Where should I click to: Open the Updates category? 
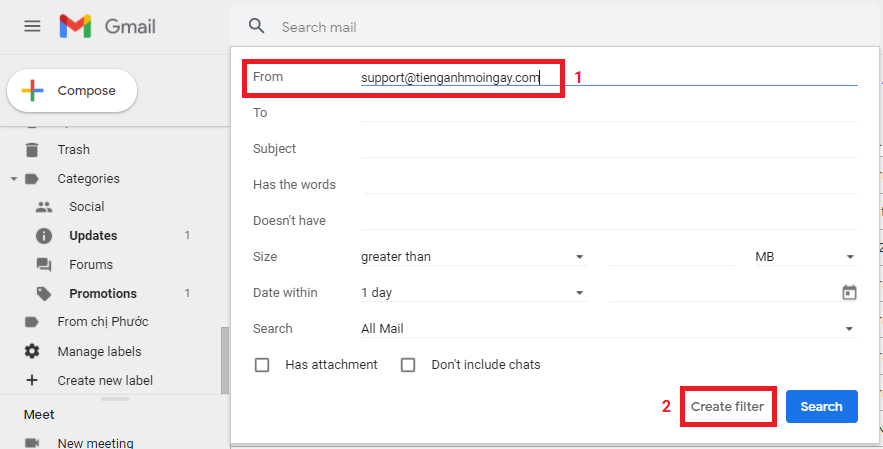click(93, 236)
